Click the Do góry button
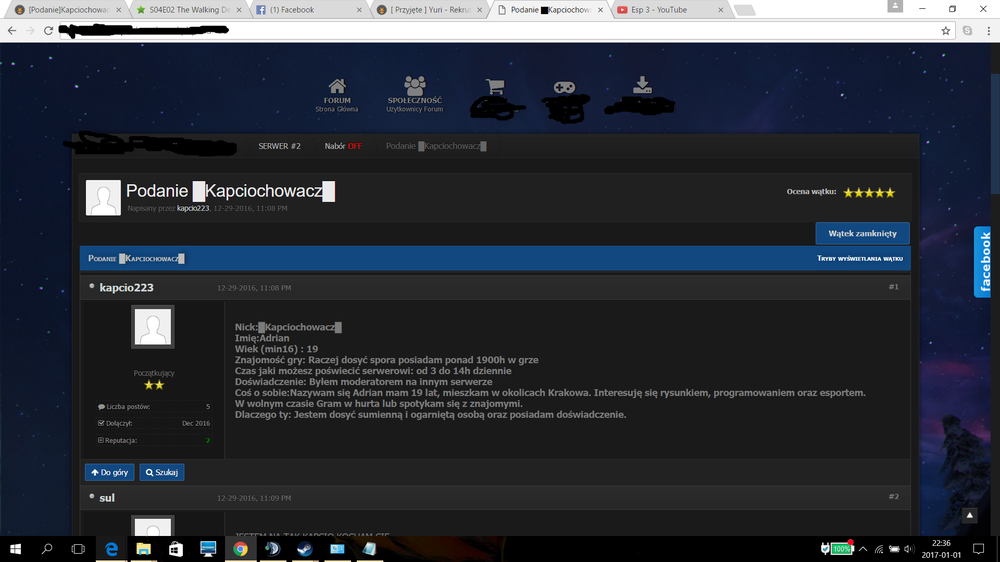 tap(110, 472)
